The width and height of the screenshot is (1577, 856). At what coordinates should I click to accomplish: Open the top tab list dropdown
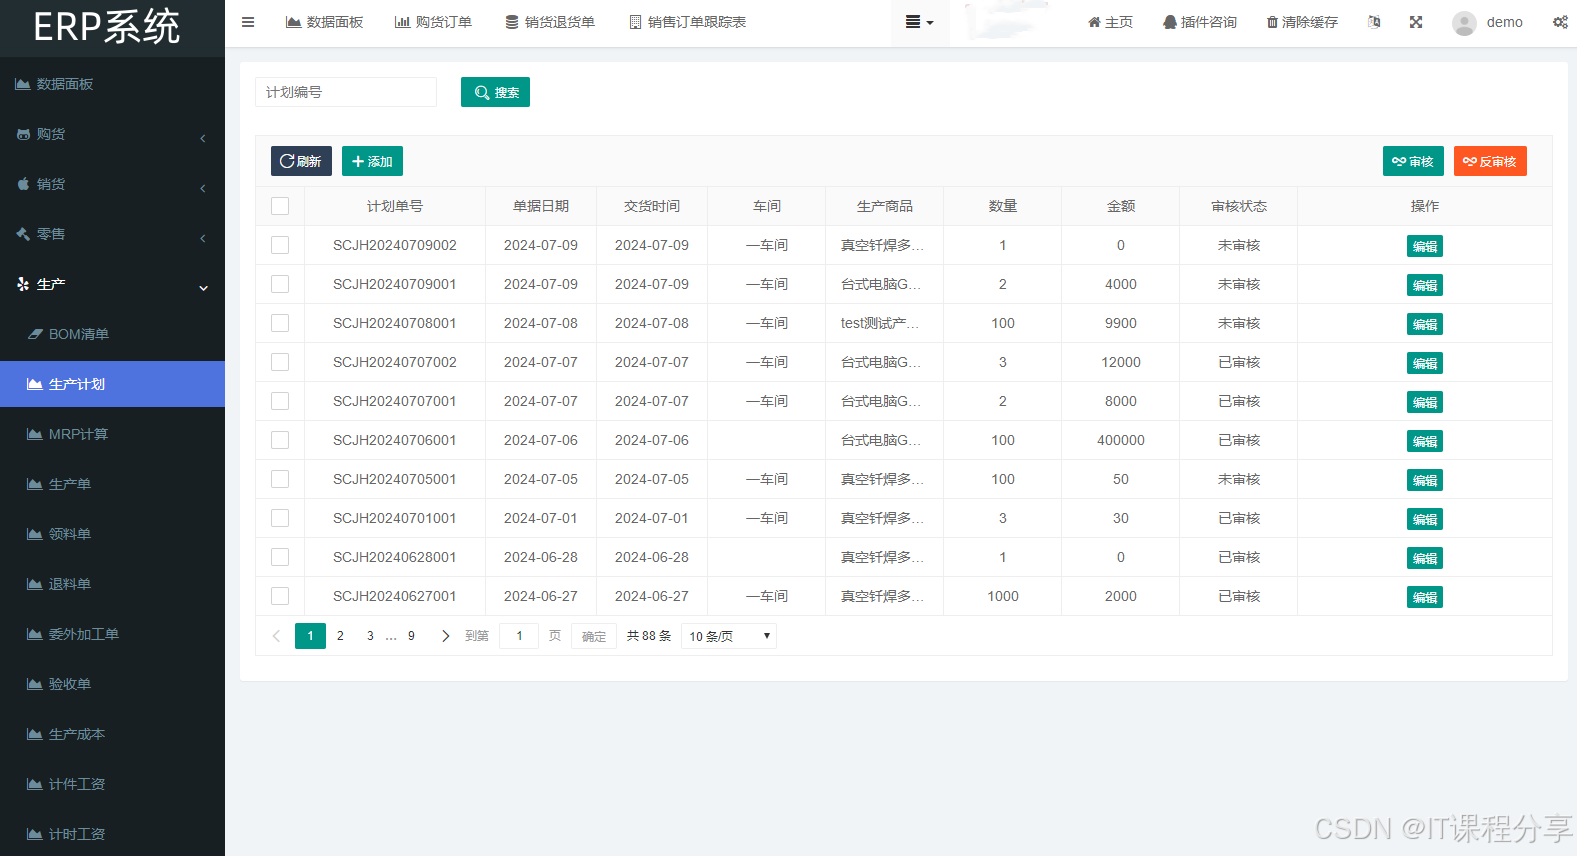919,22
